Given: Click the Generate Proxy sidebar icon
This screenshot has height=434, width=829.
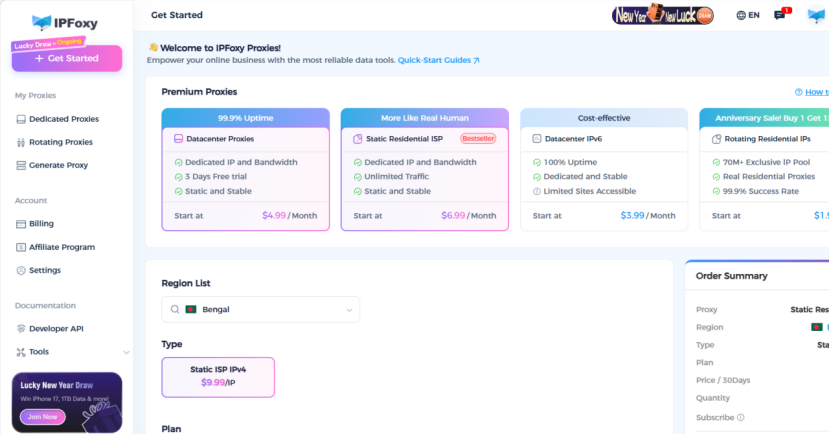Looking at the screenshot, I should pos(21,165).
